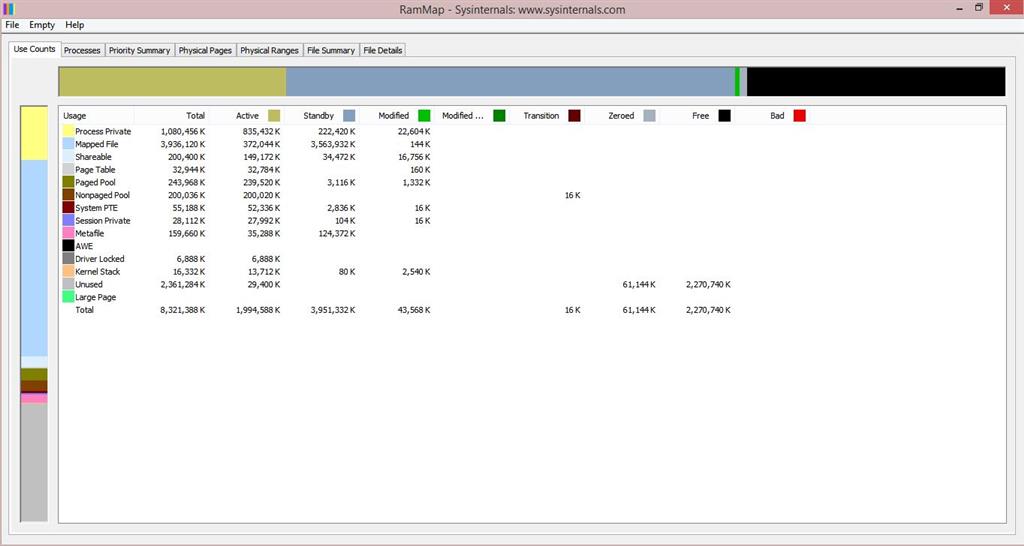Open the Empty menu
This screenshot has width=1024, height=546.
coord(42,25)
